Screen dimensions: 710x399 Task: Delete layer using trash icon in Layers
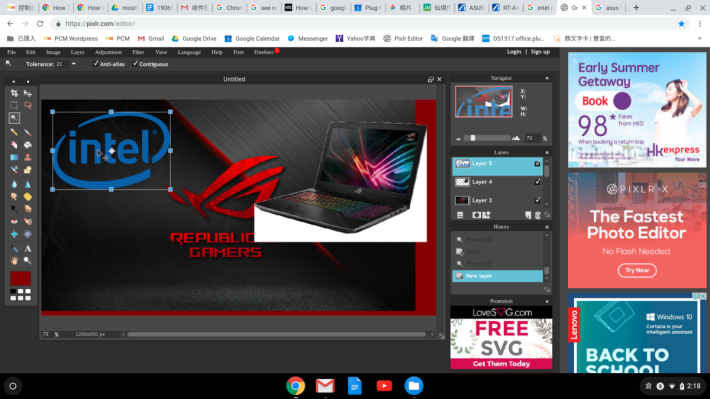click(537, 215)
